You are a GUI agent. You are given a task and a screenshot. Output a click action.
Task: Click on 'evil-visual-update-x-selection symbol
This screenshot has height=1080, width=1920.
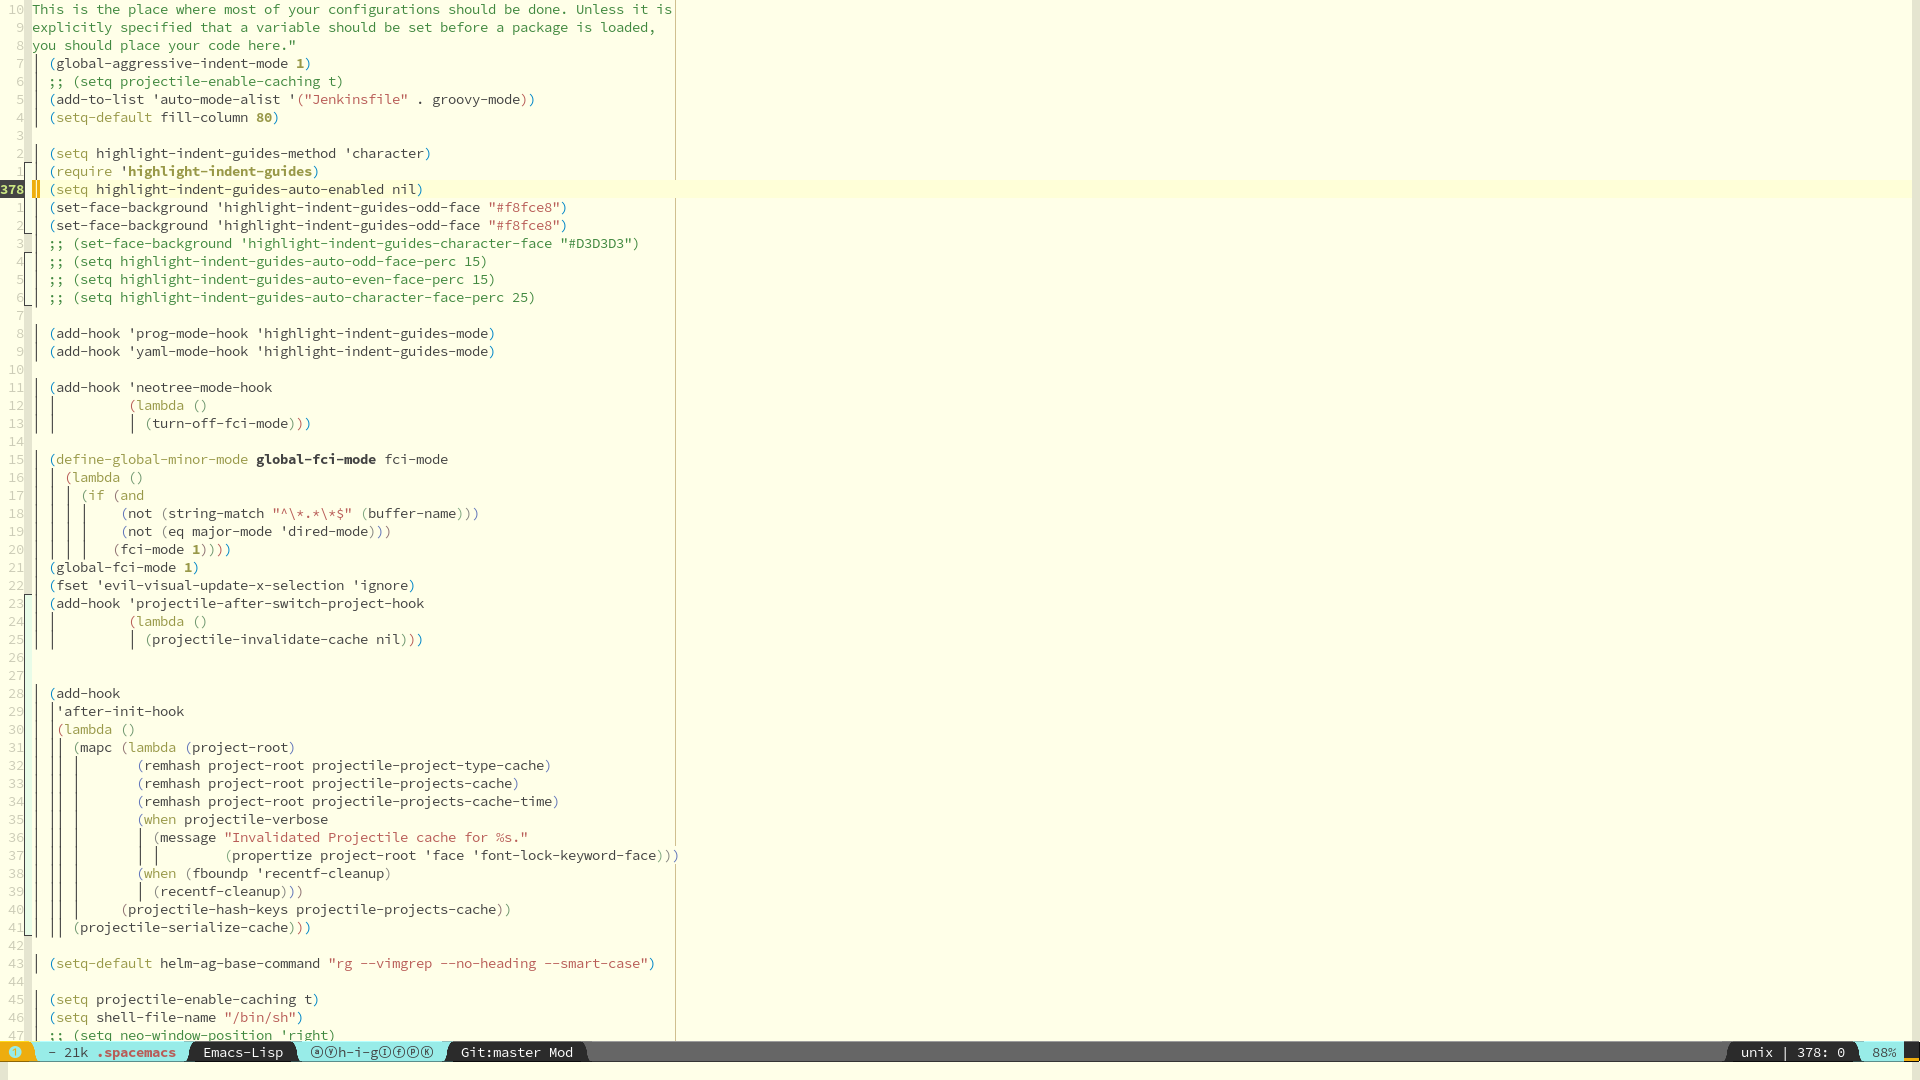tap(220, 585)
